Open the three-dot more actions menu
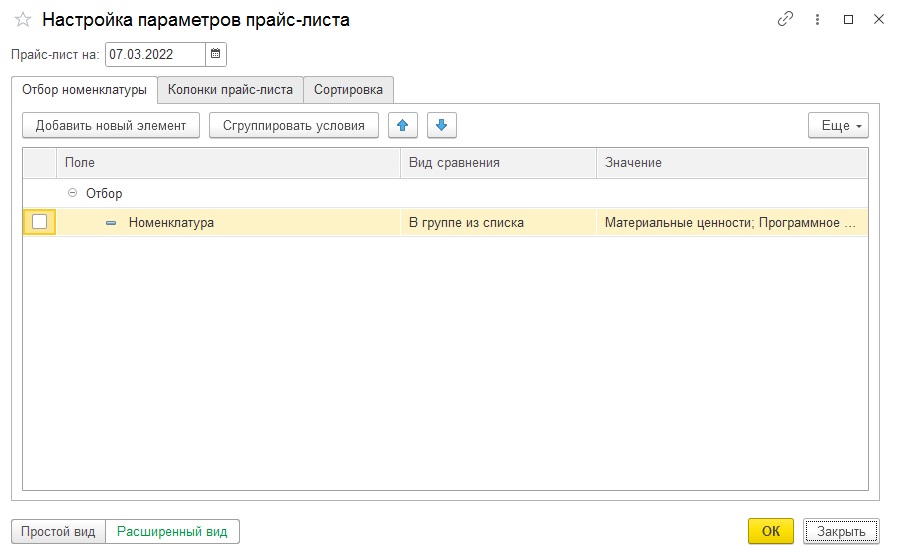 click(x=817, y=20)
